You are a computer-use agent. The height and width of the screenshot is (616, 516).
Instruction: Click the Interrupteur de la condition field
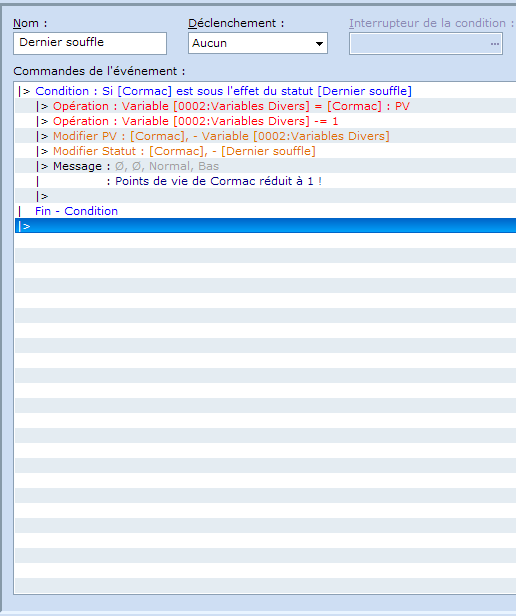(426, 44)
